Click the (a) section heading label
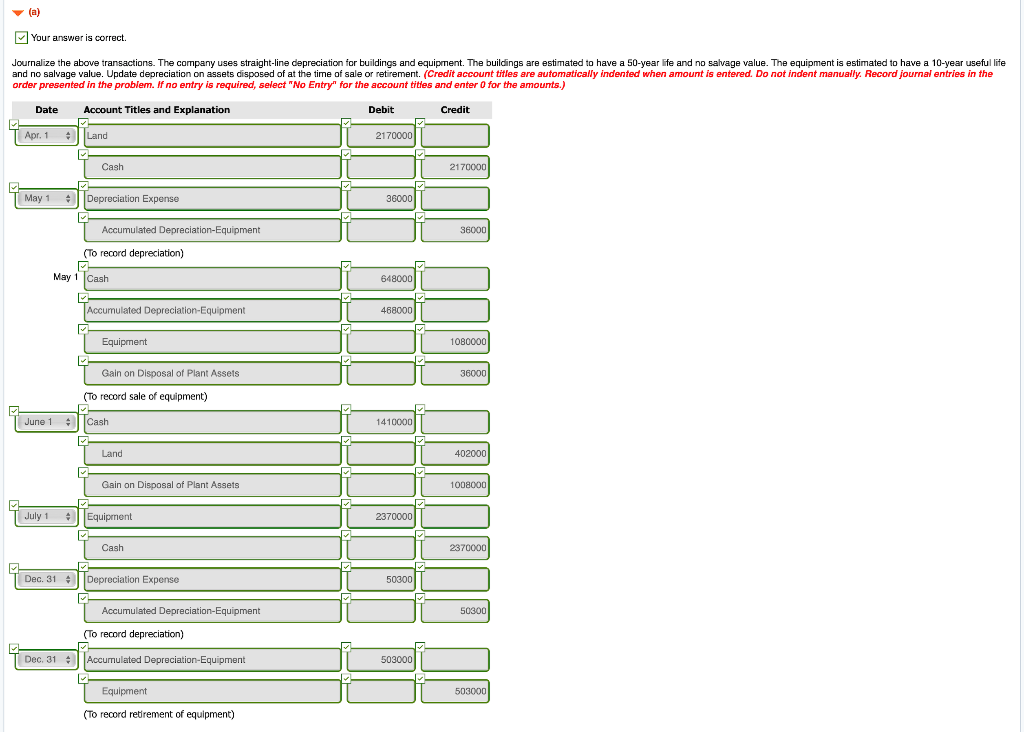 pos(33,12)
